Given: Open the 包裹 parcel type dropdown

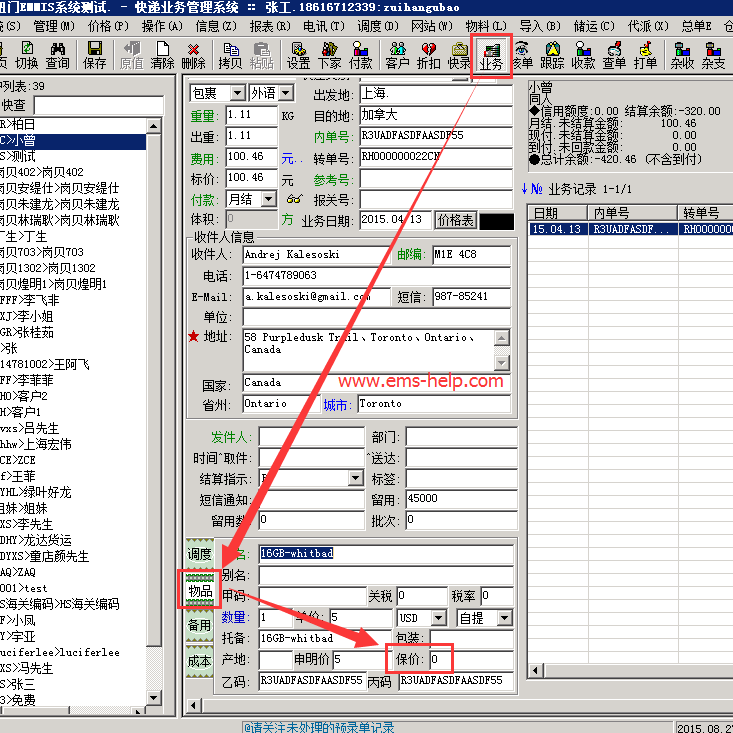Looking at the screenshot, I should tap(237, 93).
